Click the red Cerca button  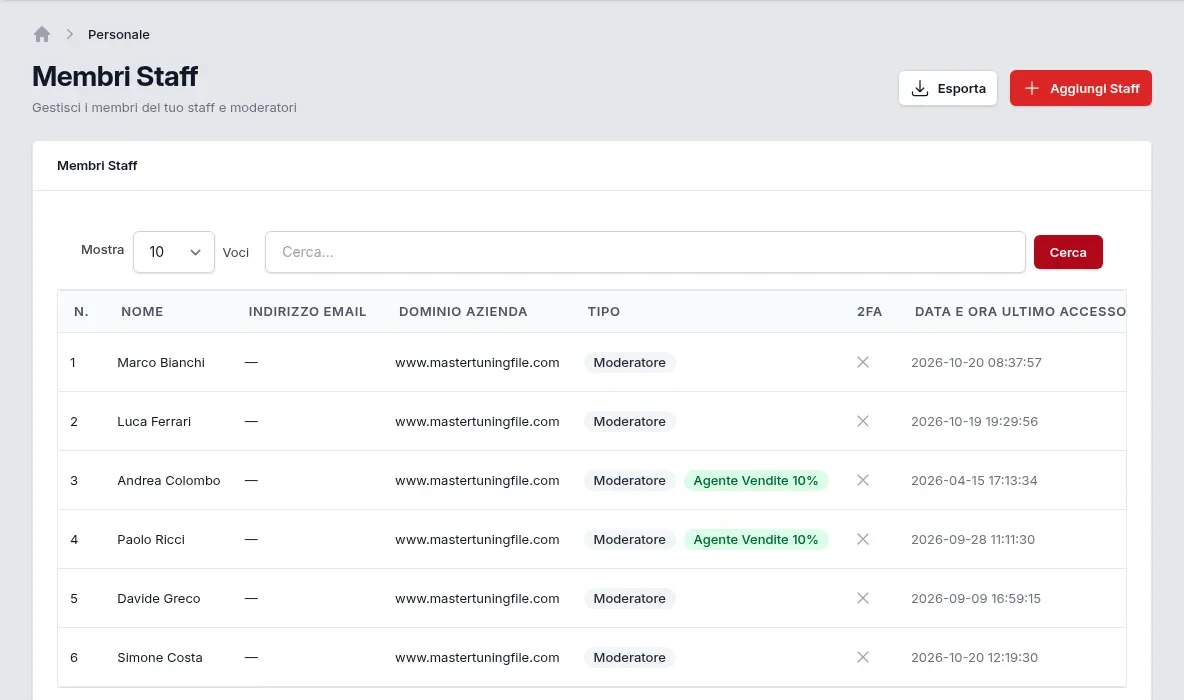click(x=1068, y=252)
